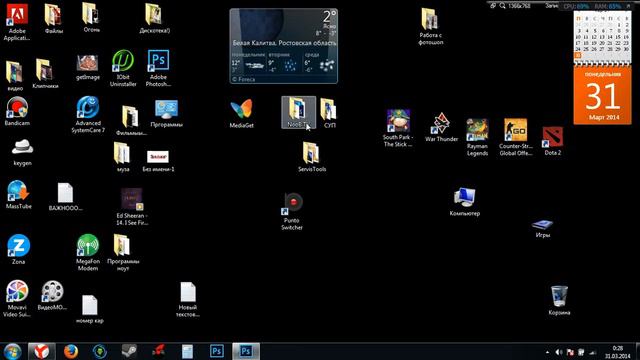
Task: Launch Advanced SystemCare 7
Action: pyautogui.click(x=88, y=115)
